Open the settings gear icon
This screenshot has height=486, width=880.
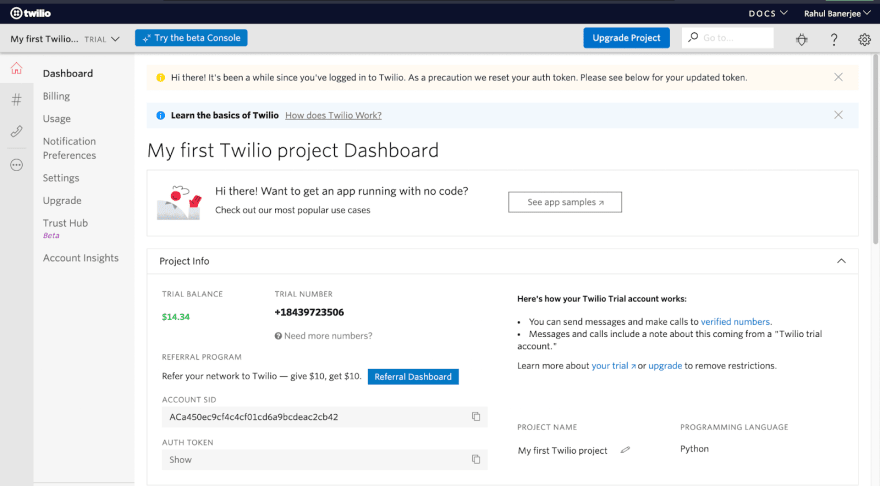(864, 39)
